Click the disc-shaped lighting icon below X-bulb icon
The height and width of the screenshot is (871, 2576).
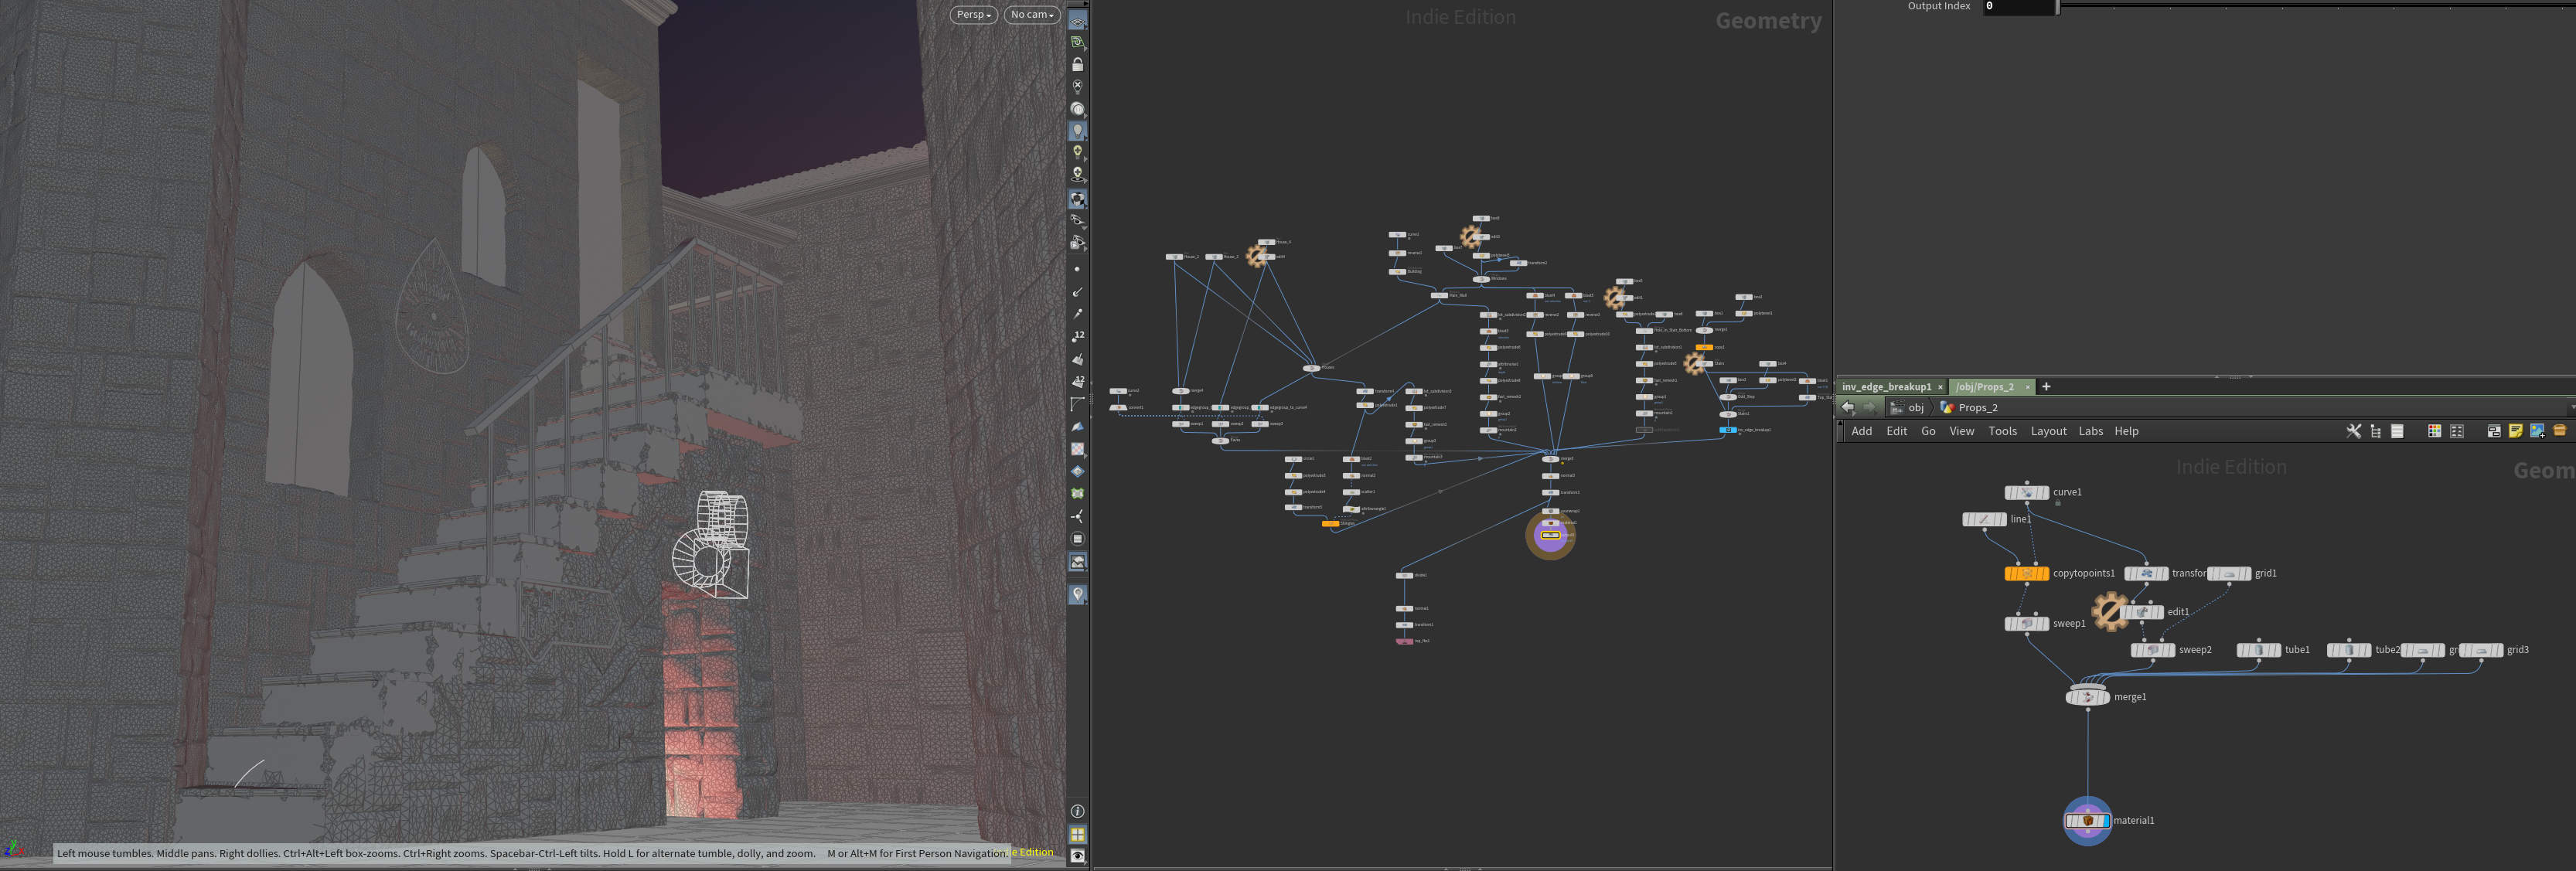point(1077,108)
